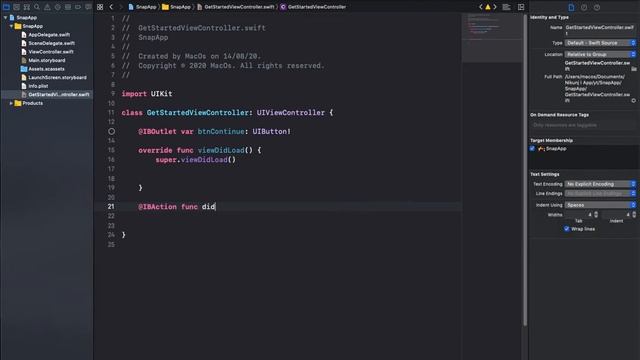640x360 pixels.
Task: Open the Breakpoint navigator
Action: point(78,7)
